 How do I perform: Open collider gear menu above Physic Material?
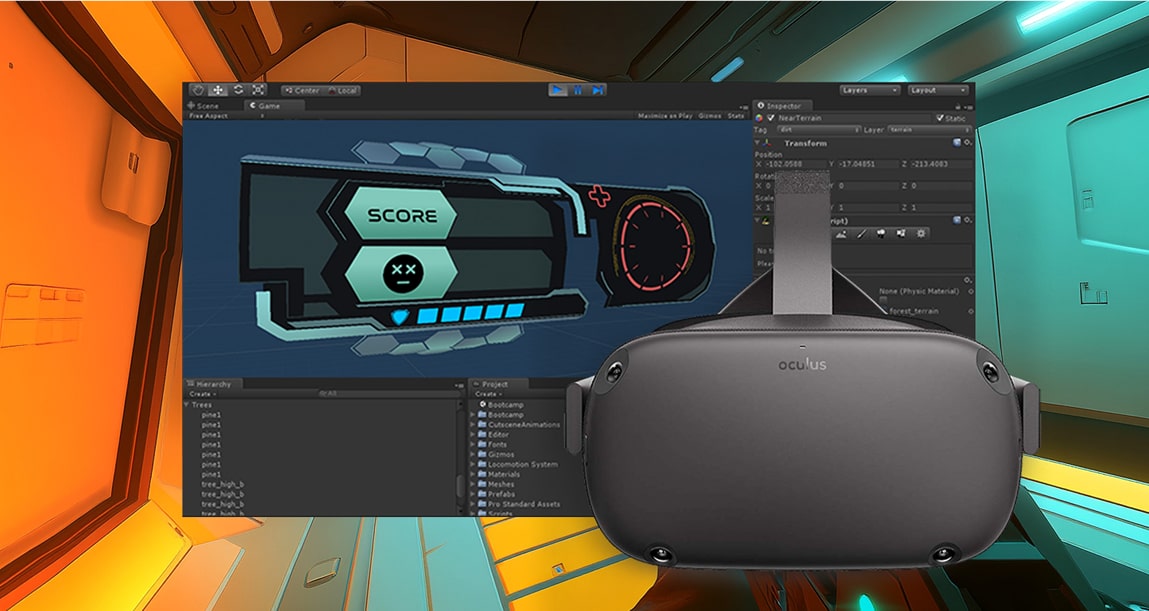tap(967, 281)
